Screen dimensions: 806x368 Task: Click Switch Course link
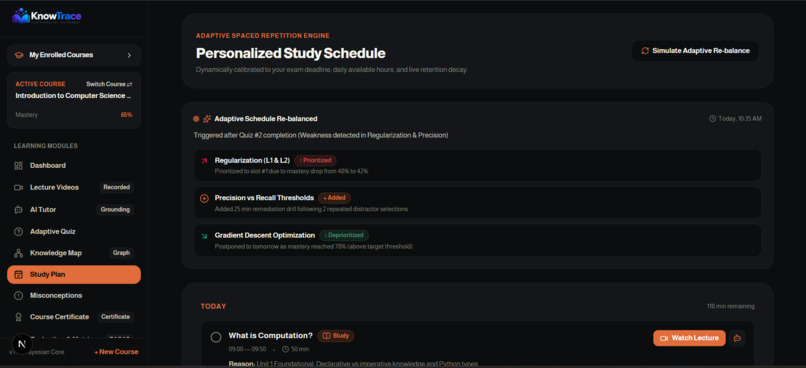click(x=109, y=84)
